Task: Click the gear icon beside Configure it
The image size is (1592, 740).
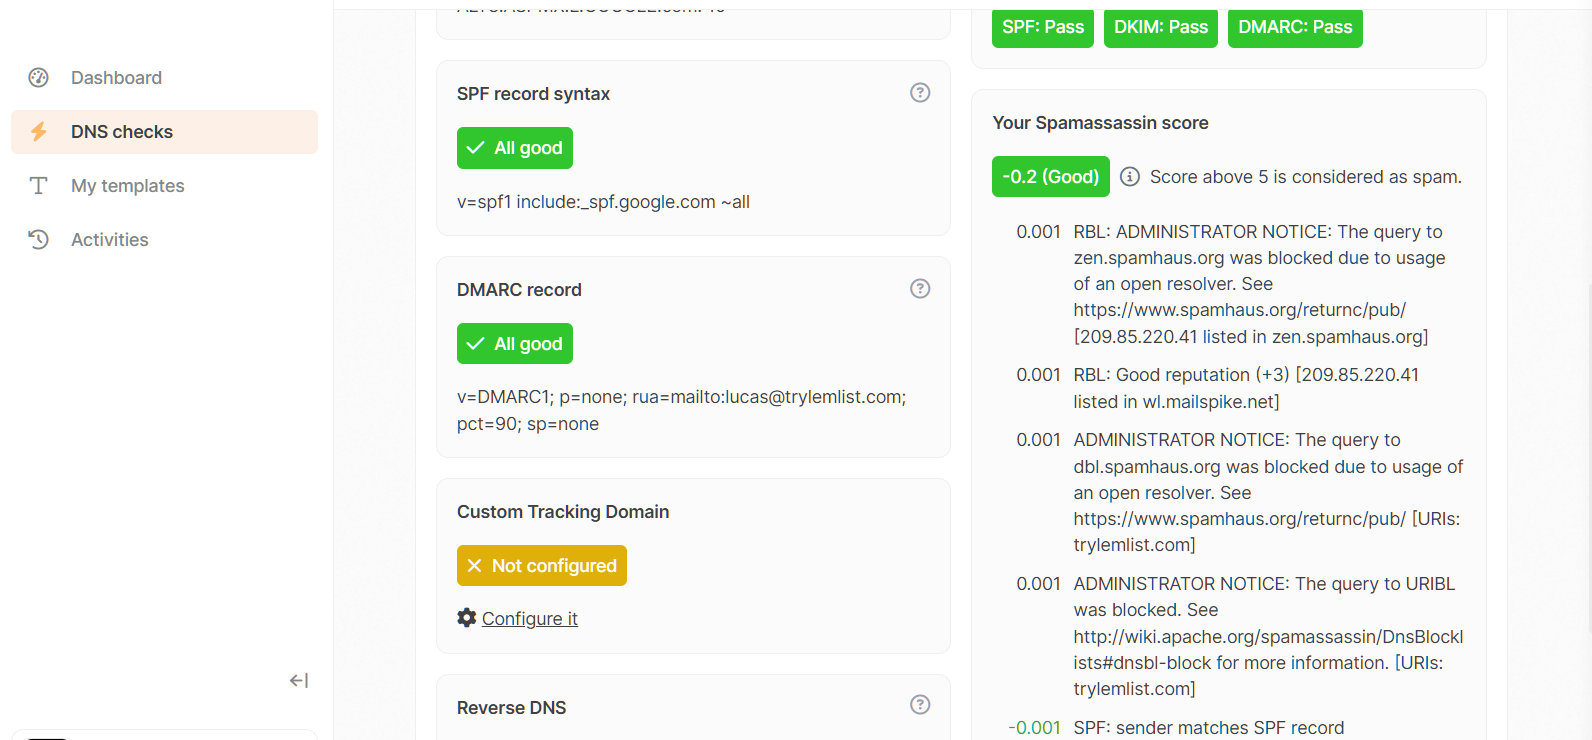Action: (467, 618)
